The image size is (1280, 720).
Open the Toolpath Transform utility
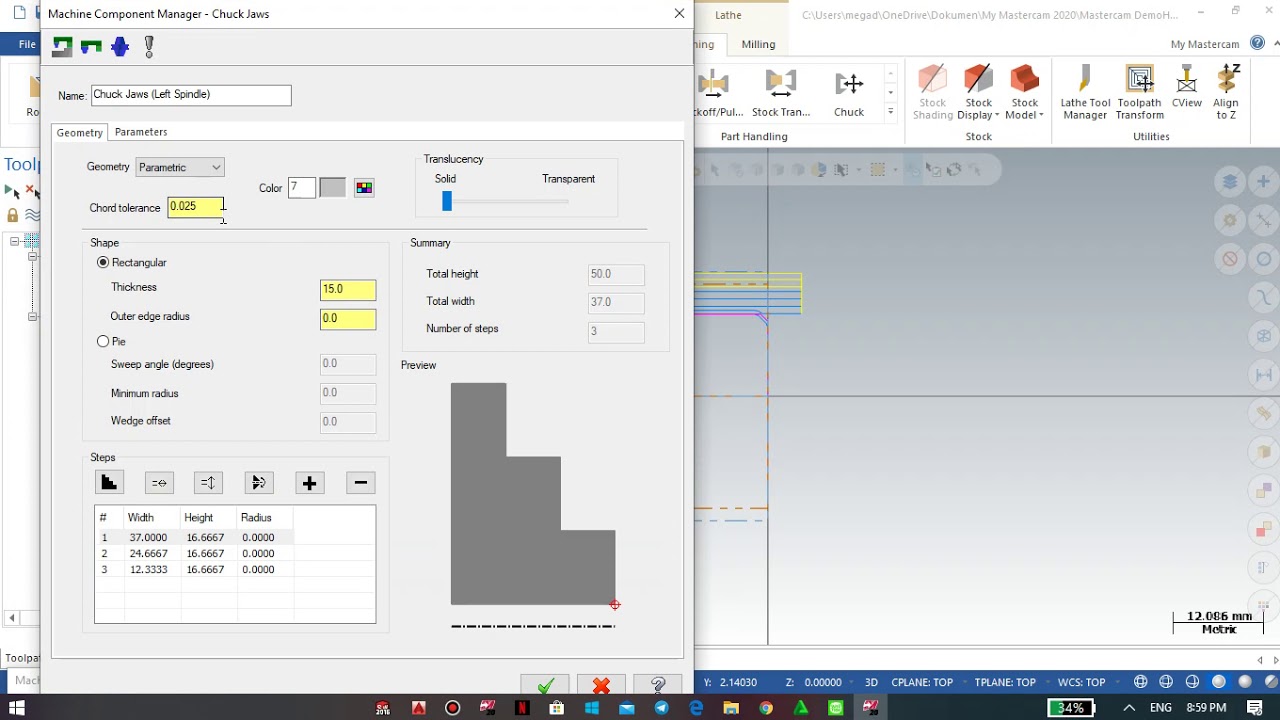point(1139,93)
